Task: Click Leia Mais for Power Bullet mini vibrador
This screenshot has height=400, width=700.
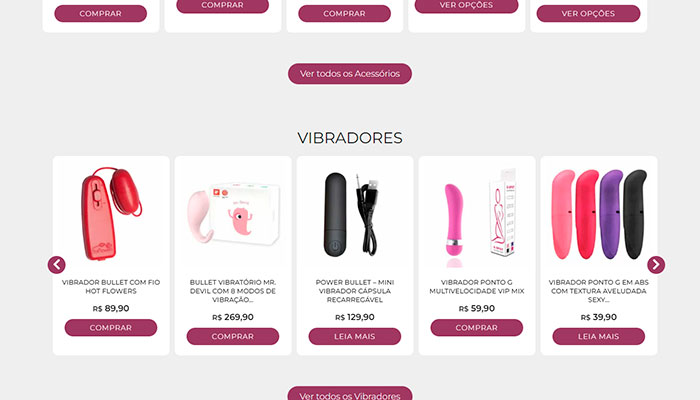Action: tap(354, 336)
